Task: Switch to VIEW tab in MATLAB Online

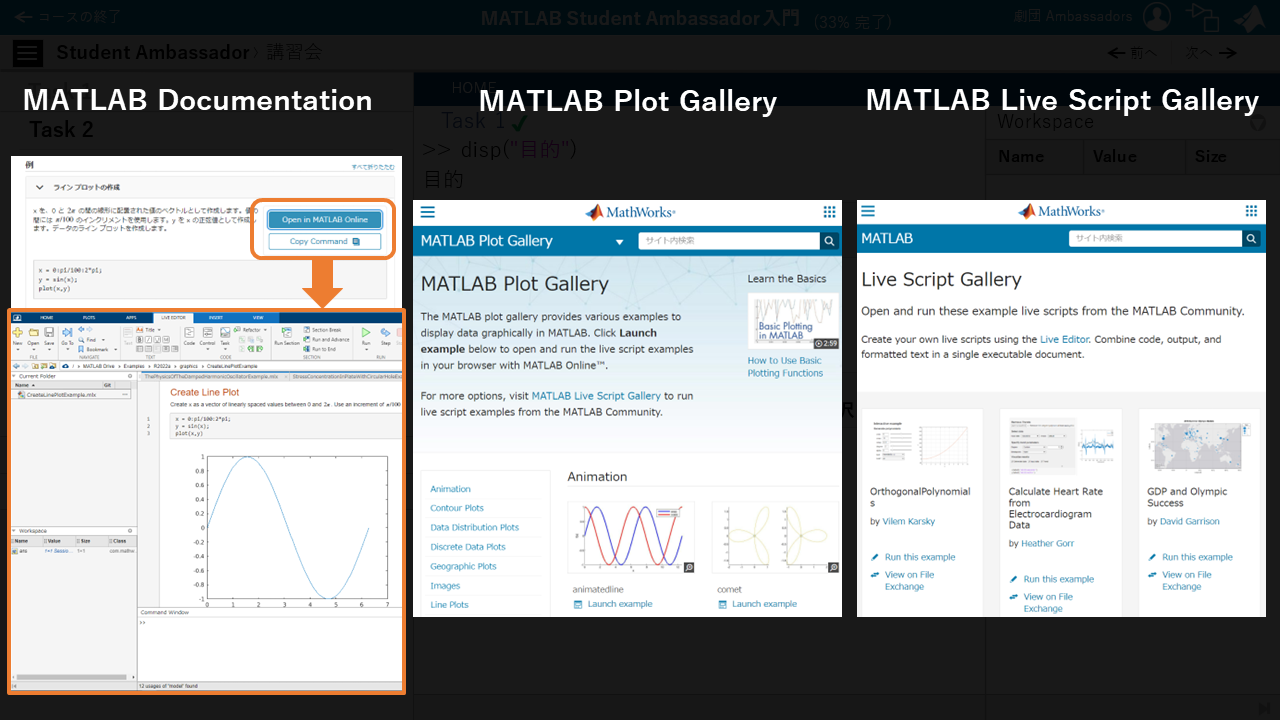Action: (258, 318)
